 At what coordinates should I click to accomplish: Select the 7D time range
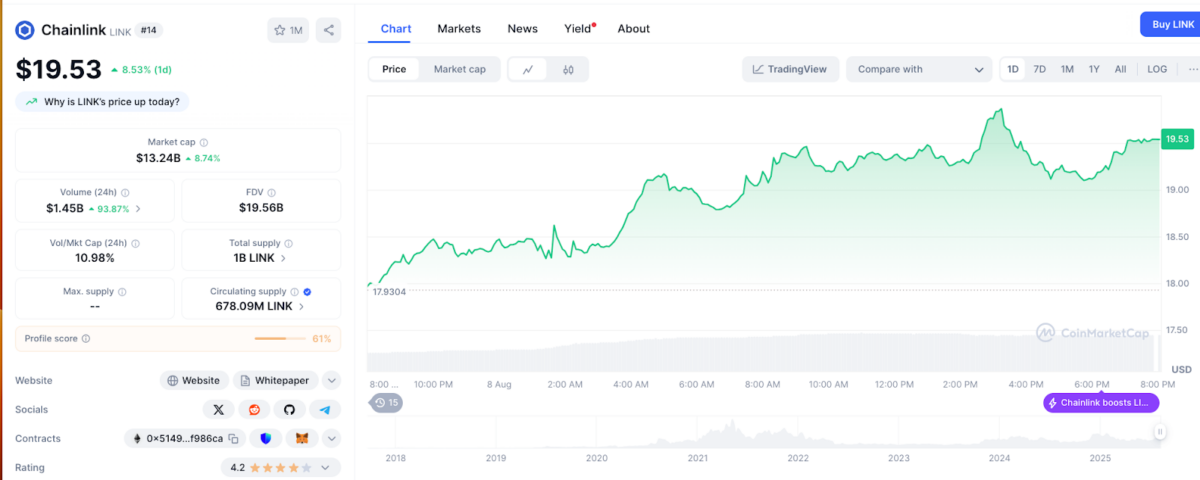coord(1040,69)
